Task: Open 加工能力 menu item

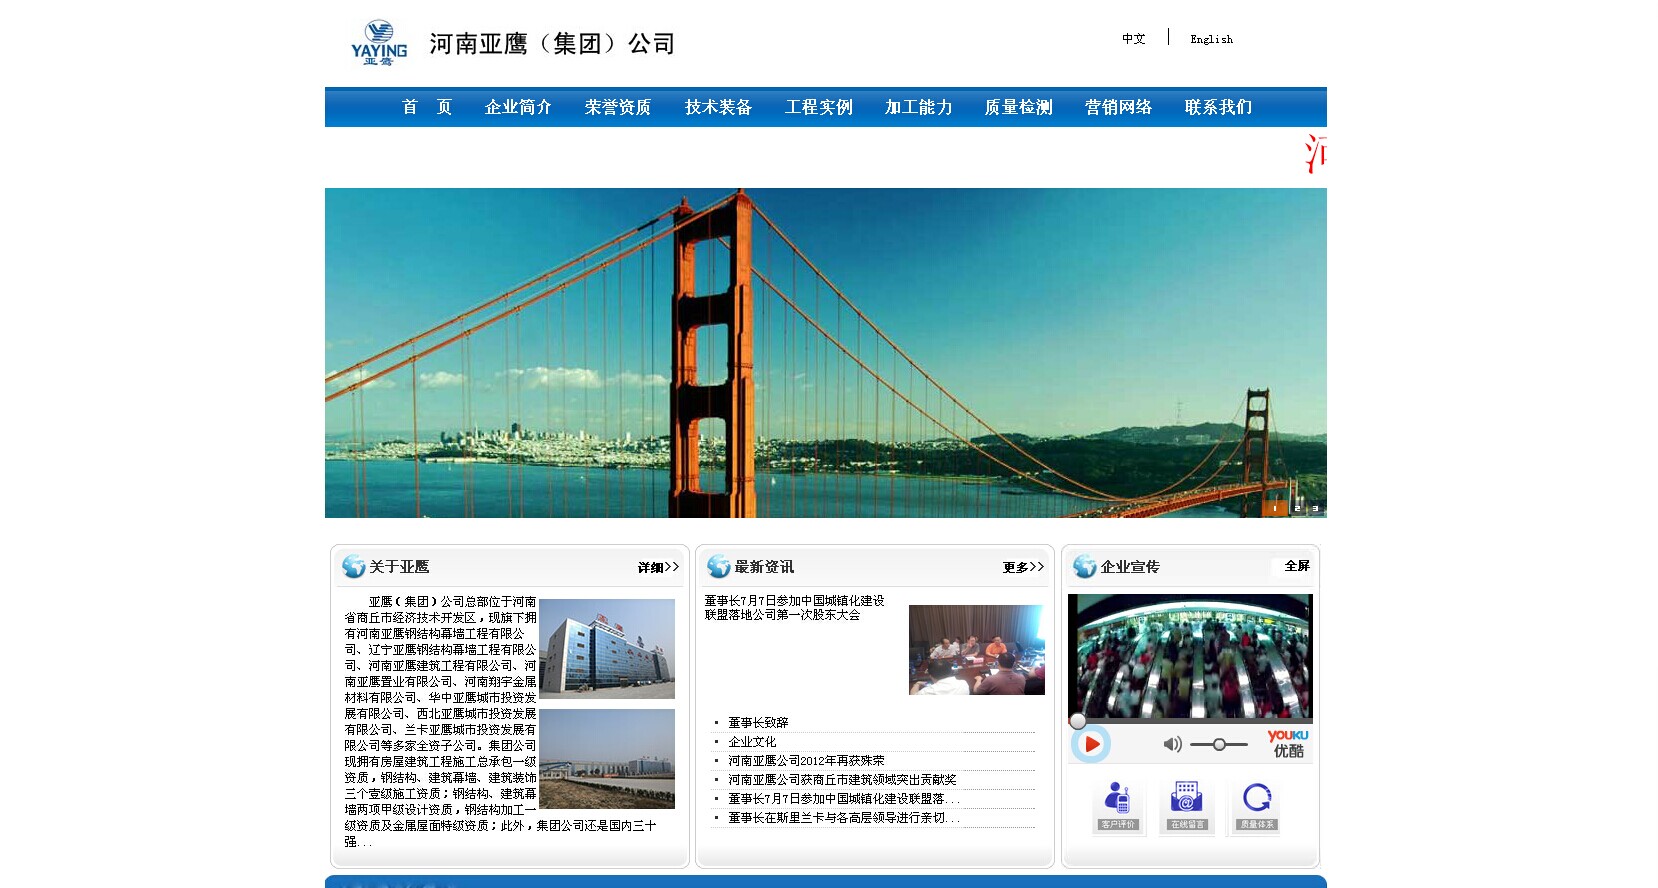Action: 918,107
